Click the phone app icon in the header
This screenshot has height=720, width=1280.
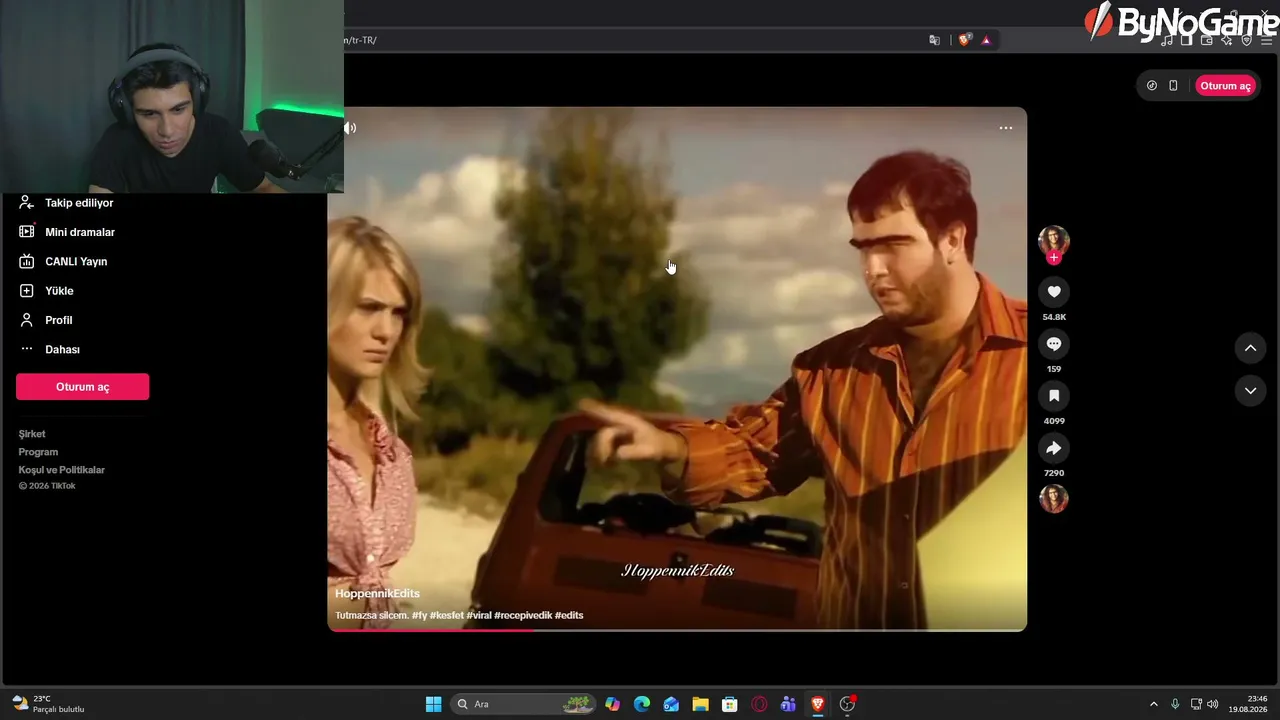(1173, 86)
